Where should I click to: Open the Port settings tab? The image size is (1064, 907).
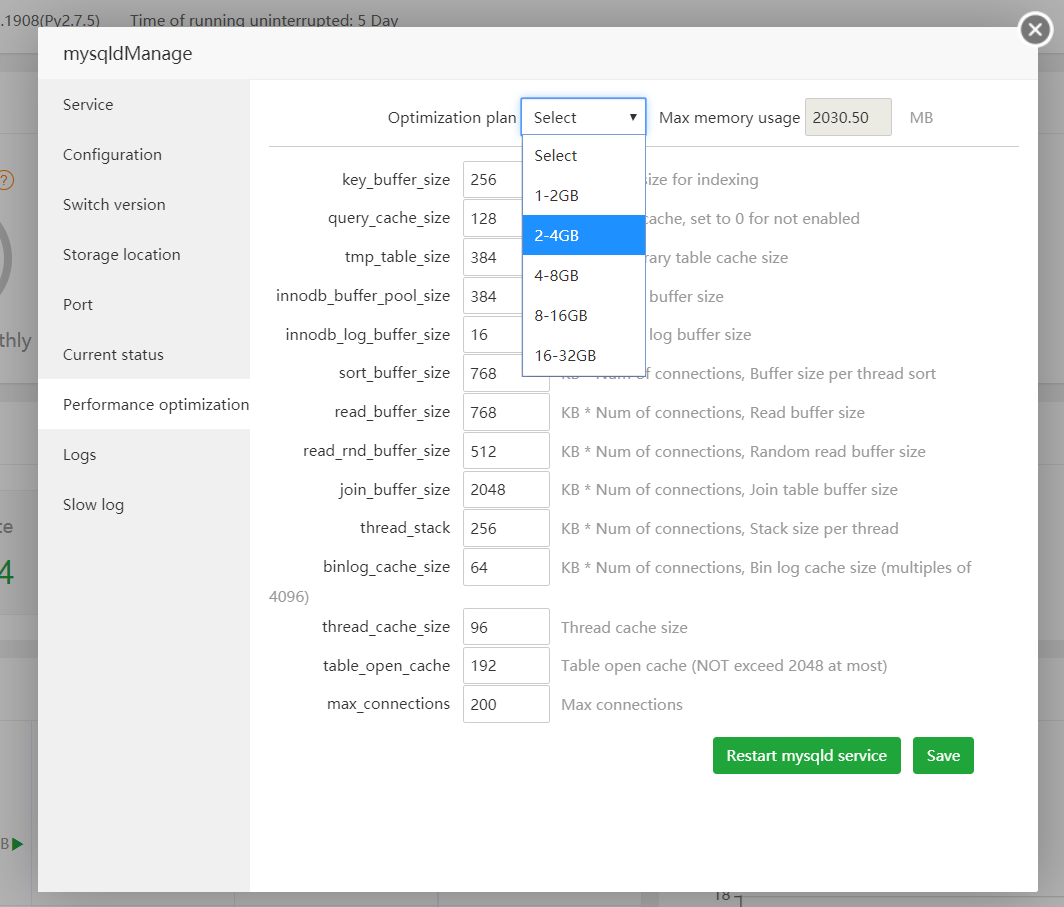[78, 305]
